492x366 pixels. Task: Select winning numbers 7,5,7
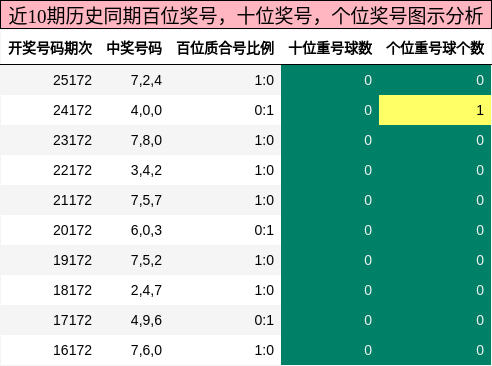click(x=146, y=201)
